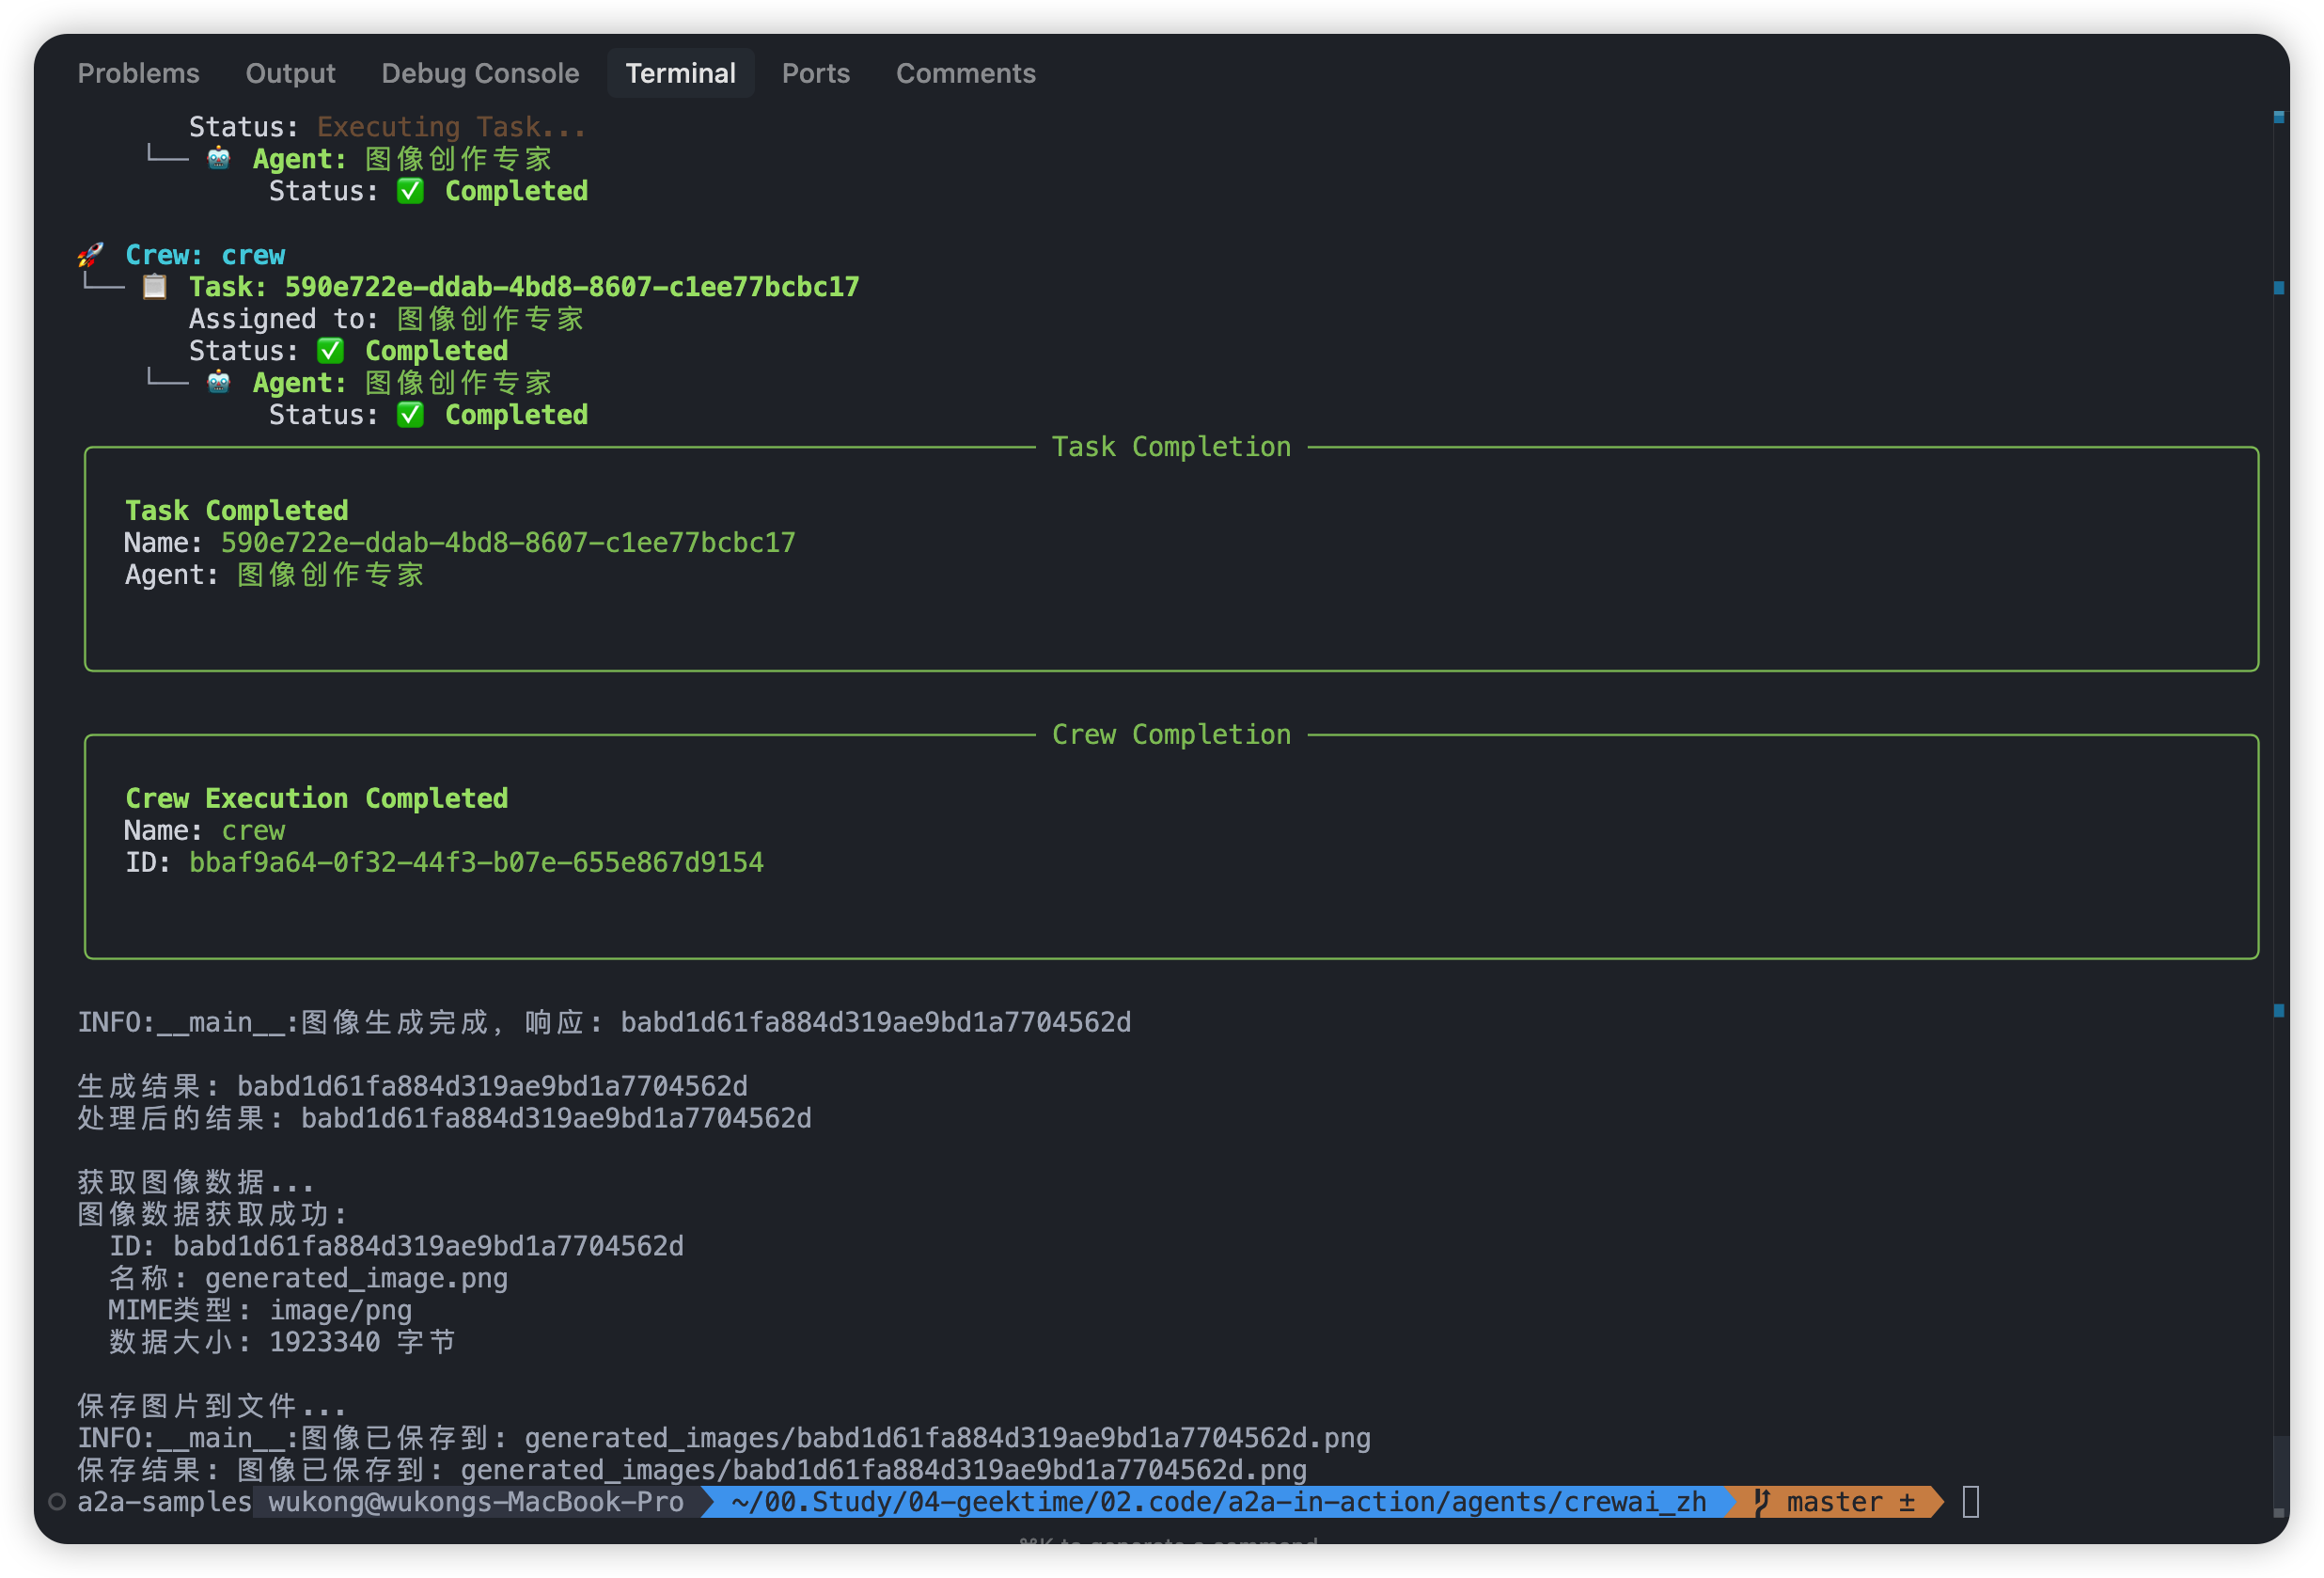The height and width of the screenshot is (1578, 2324).
Task: Open the Output tab
Action: (290, 73)
